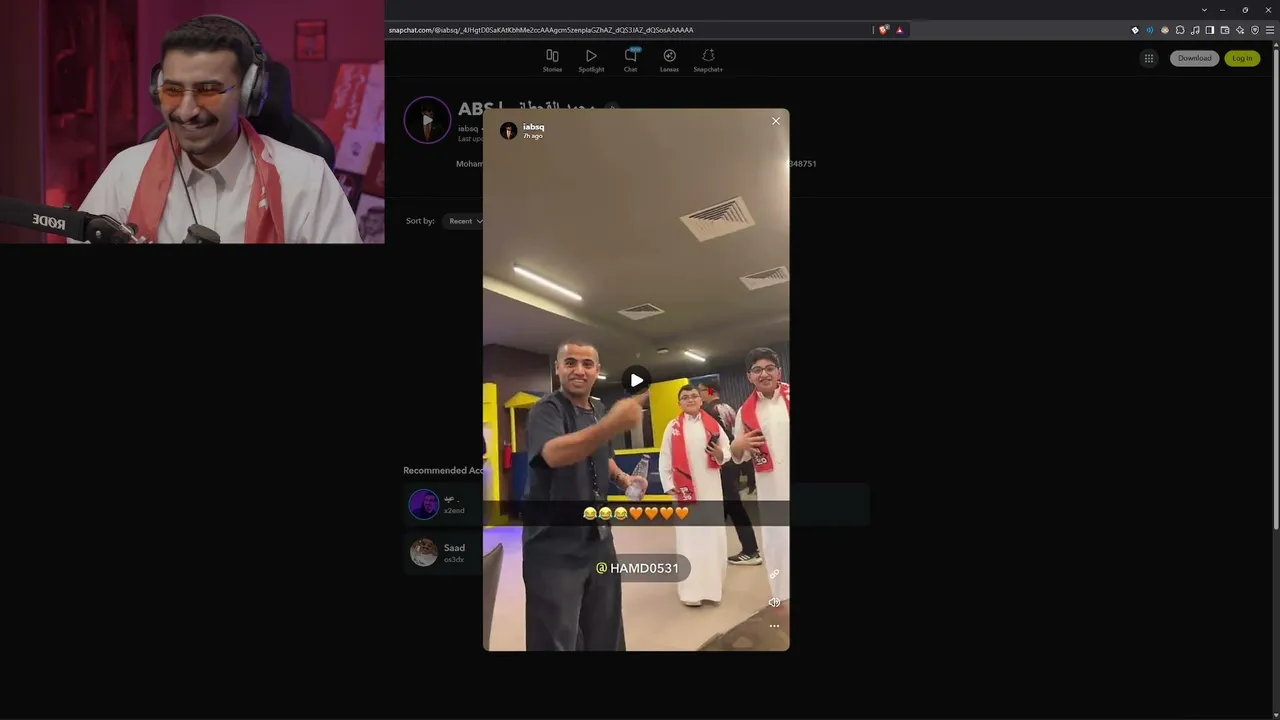Click the Download button
Viewport: 1280px width, 720px height.
coord(1194,58)
